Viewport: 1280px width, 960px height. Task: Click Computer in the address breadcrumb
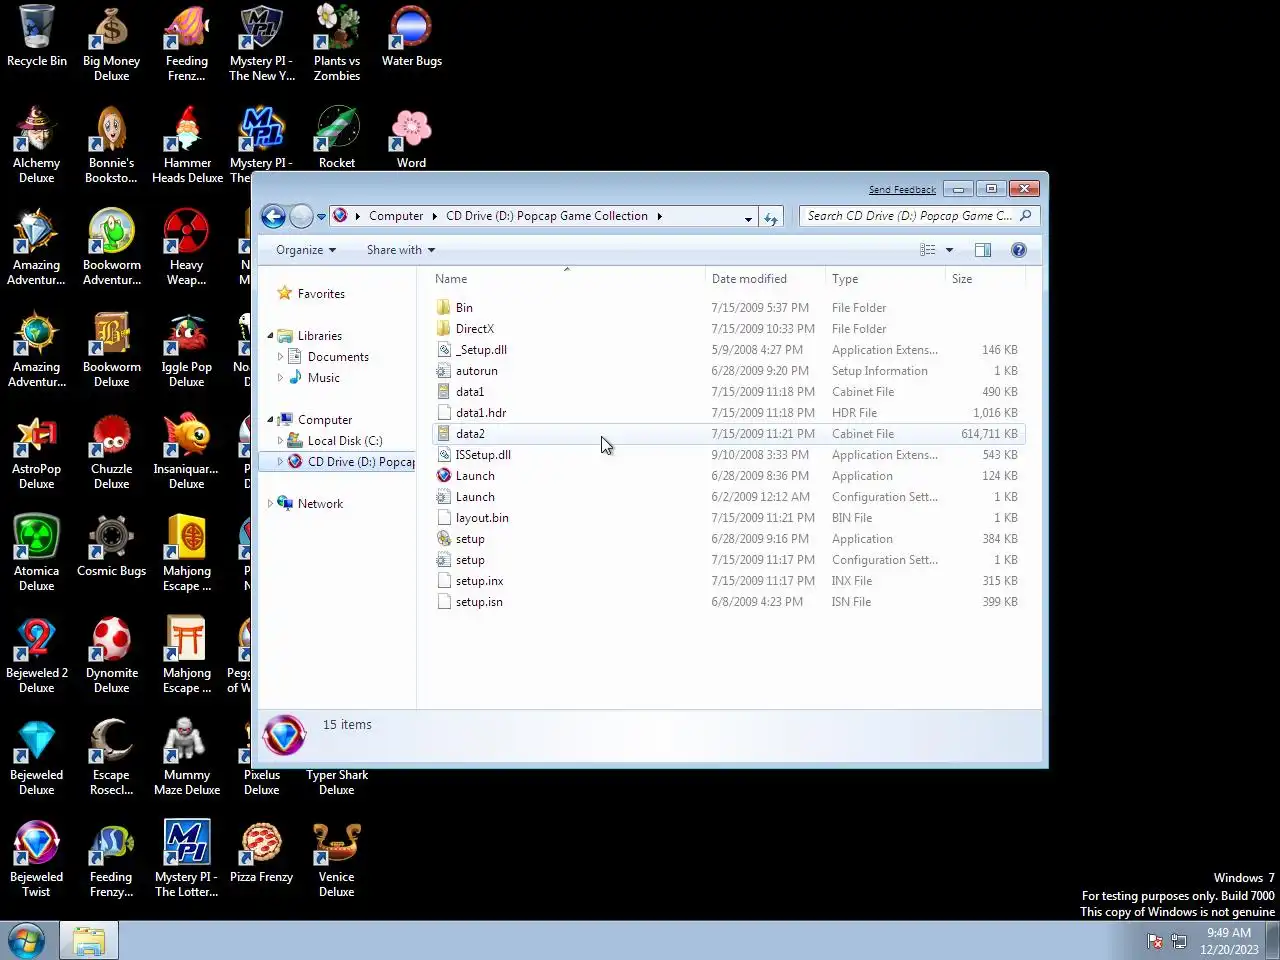point(396,216)
